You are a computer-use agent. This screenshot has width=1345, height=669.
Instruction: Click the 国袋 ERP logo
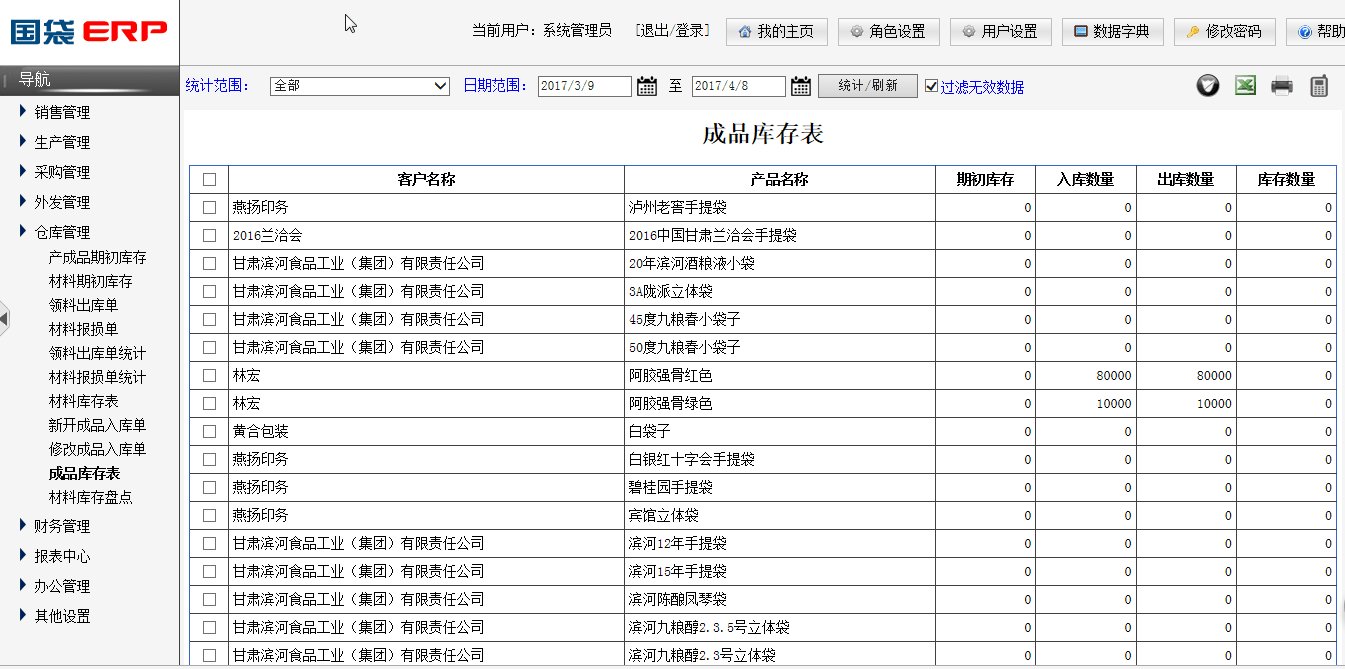point(89,32)
